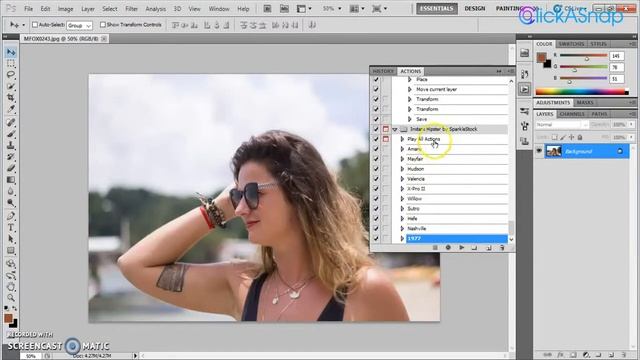Select the Move tool

tap(11, 52)
